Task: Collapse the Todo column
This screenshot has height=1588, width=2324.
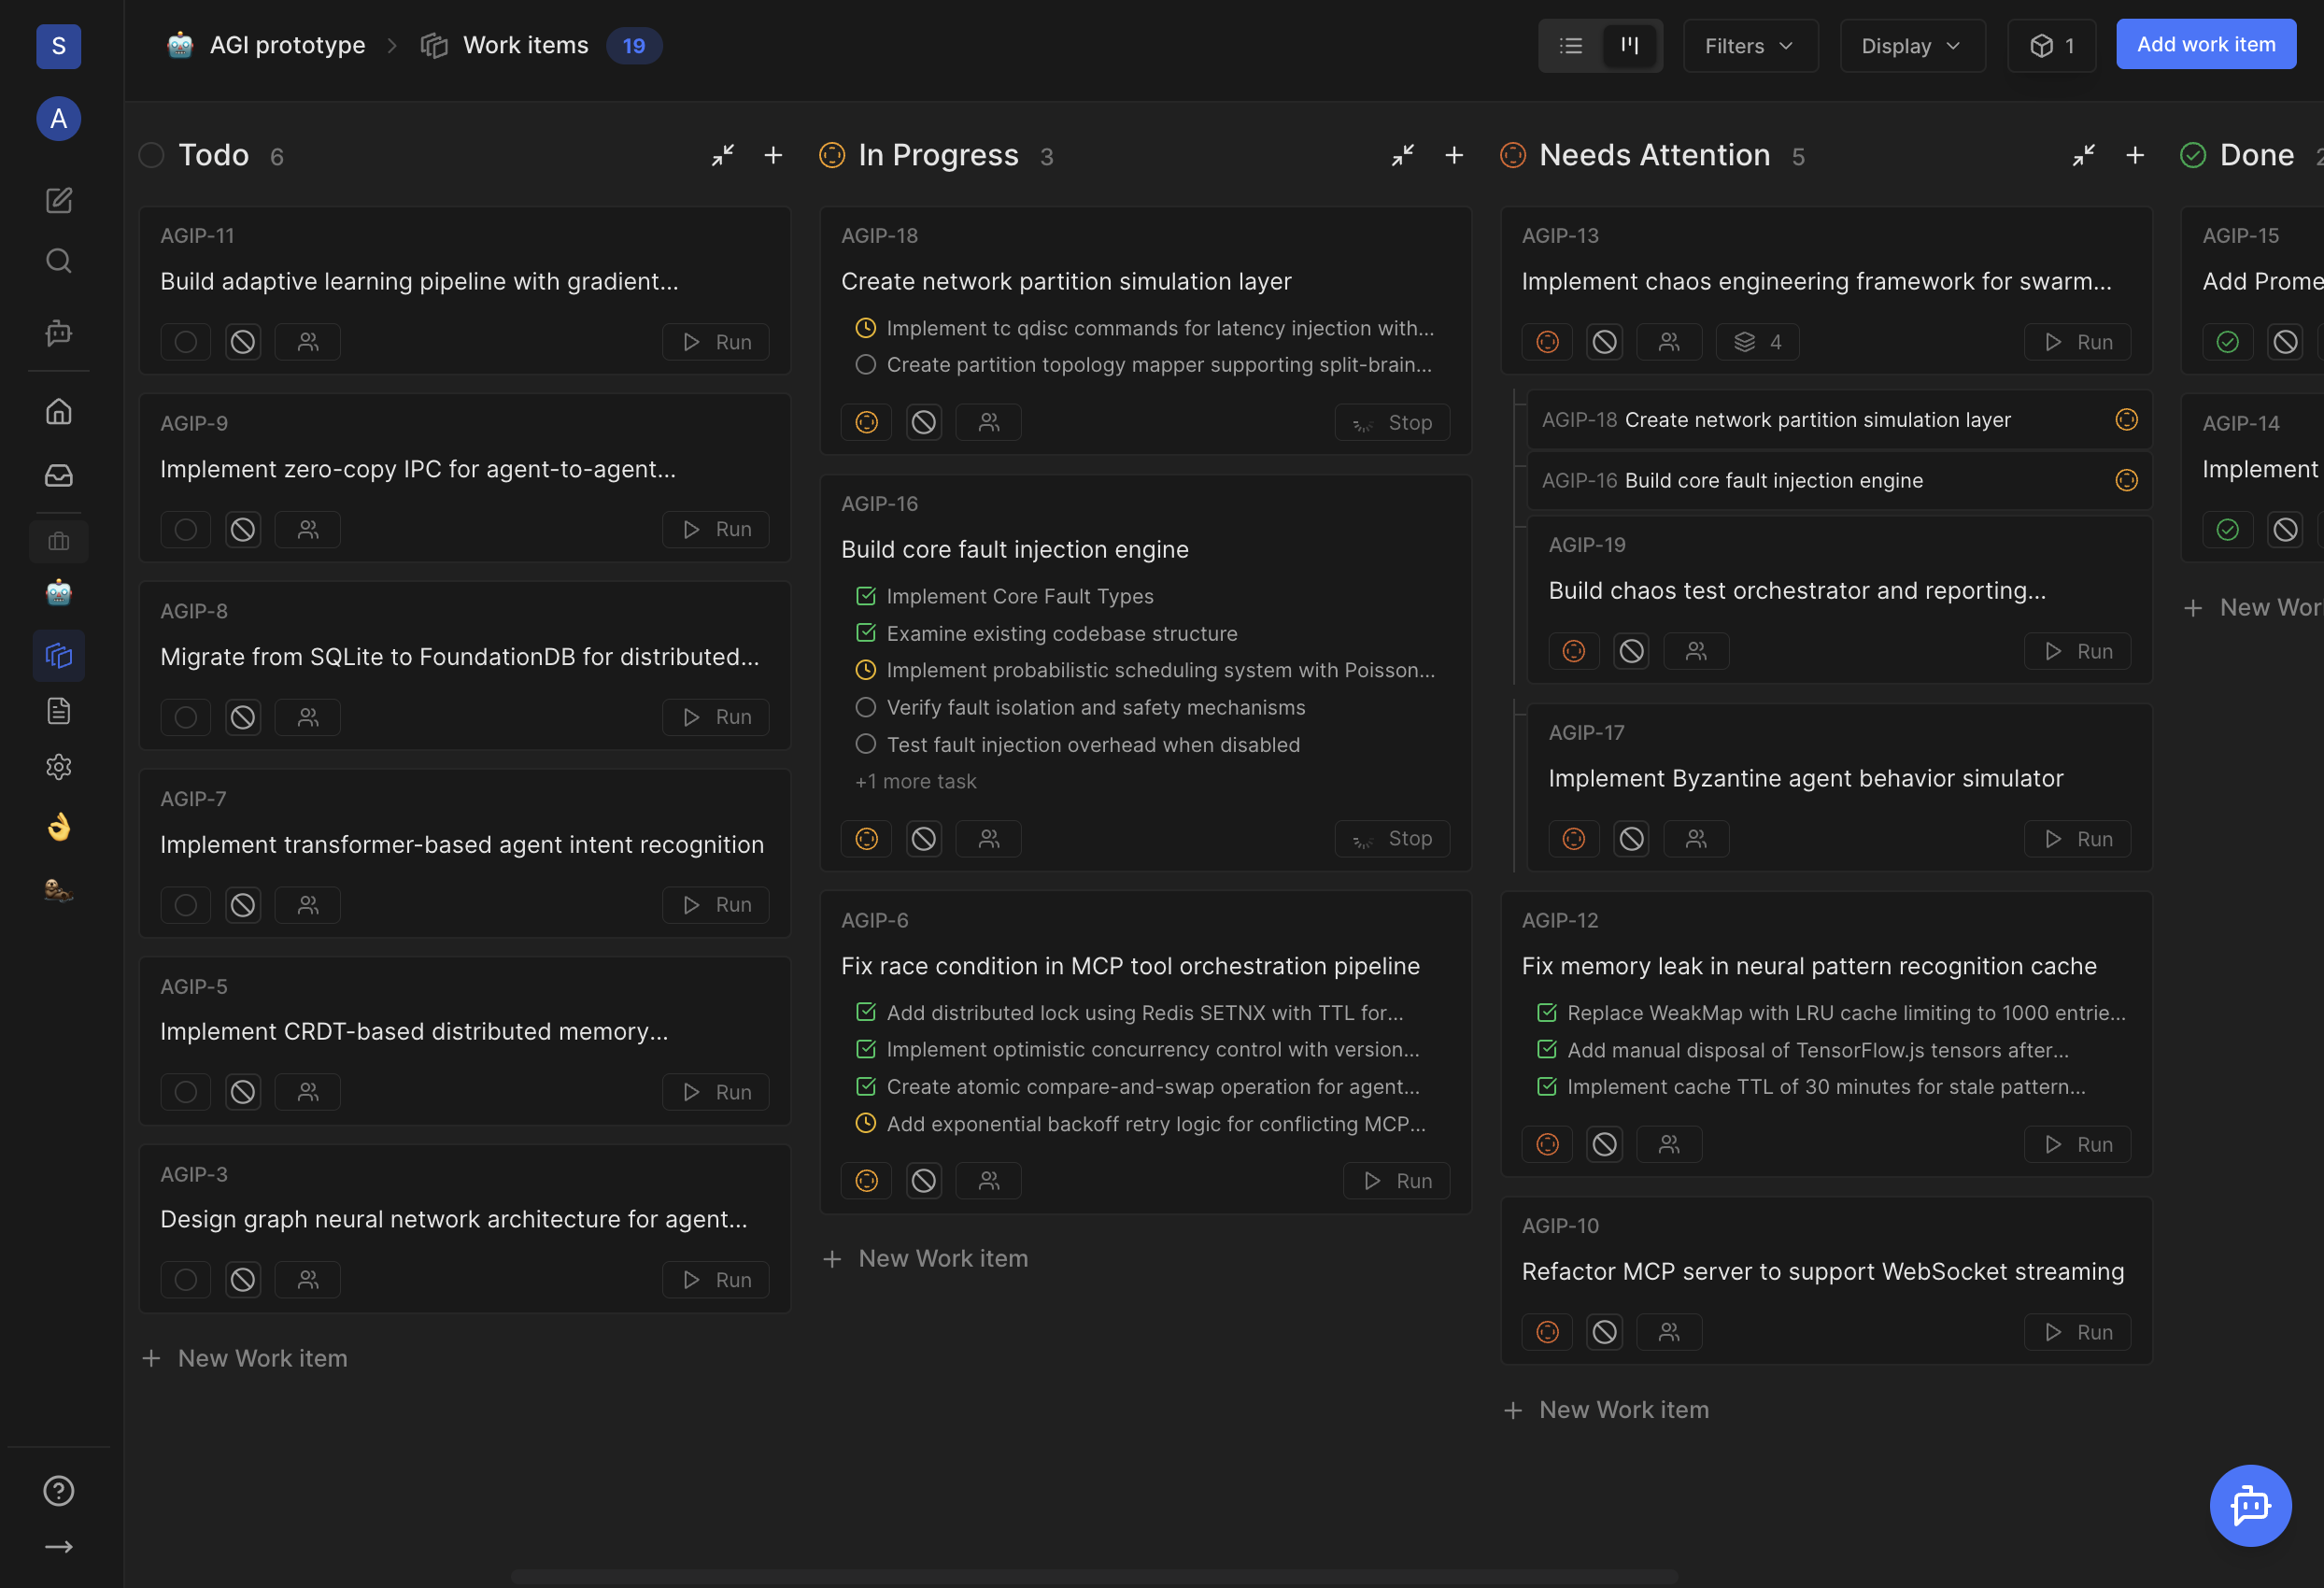Action: [722, 155]
